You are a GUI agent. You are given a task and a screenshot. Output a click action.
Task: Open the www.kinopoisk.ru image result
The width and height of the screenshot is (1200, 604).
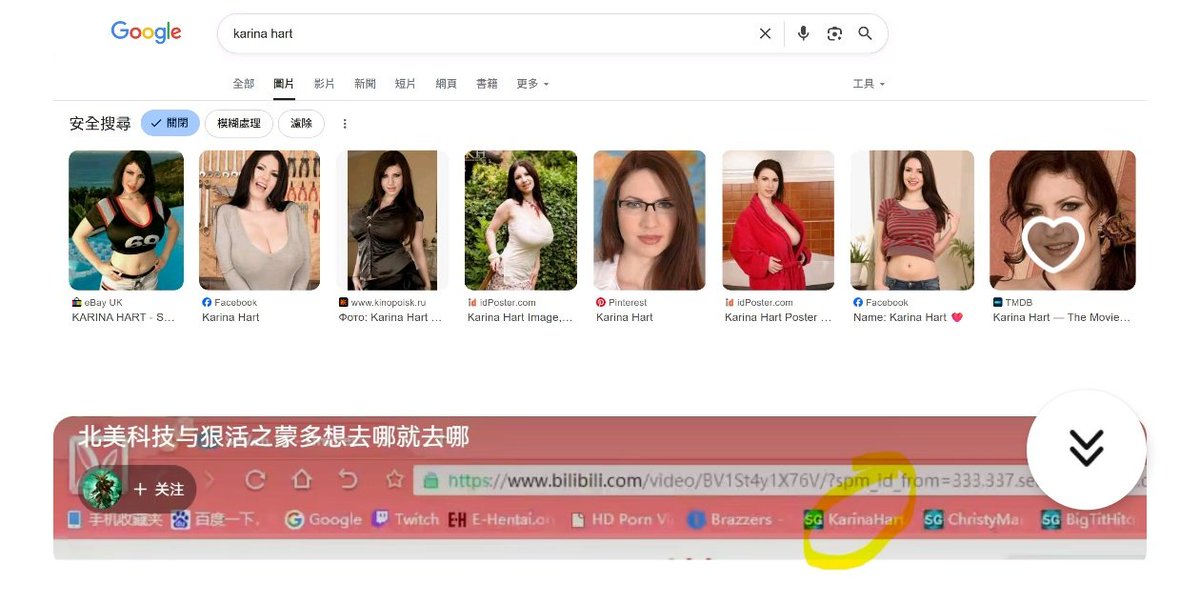click(x=392, y=220)
